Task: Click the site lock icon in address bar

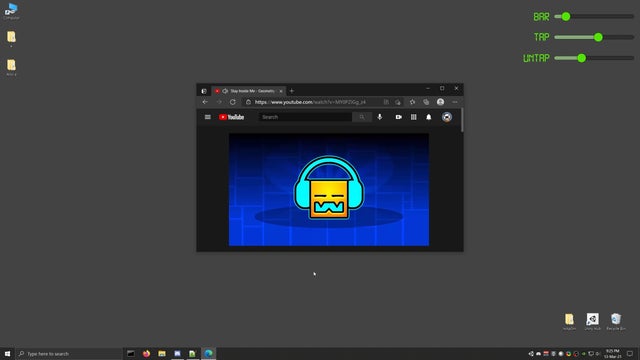Action: tap(248, 102)
